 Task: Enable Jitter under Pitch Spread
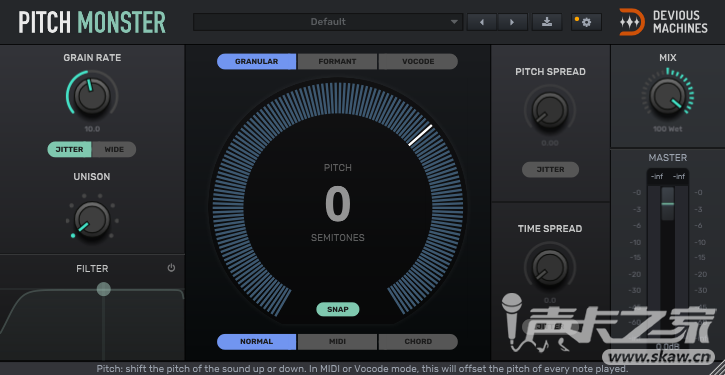[550, 170]
